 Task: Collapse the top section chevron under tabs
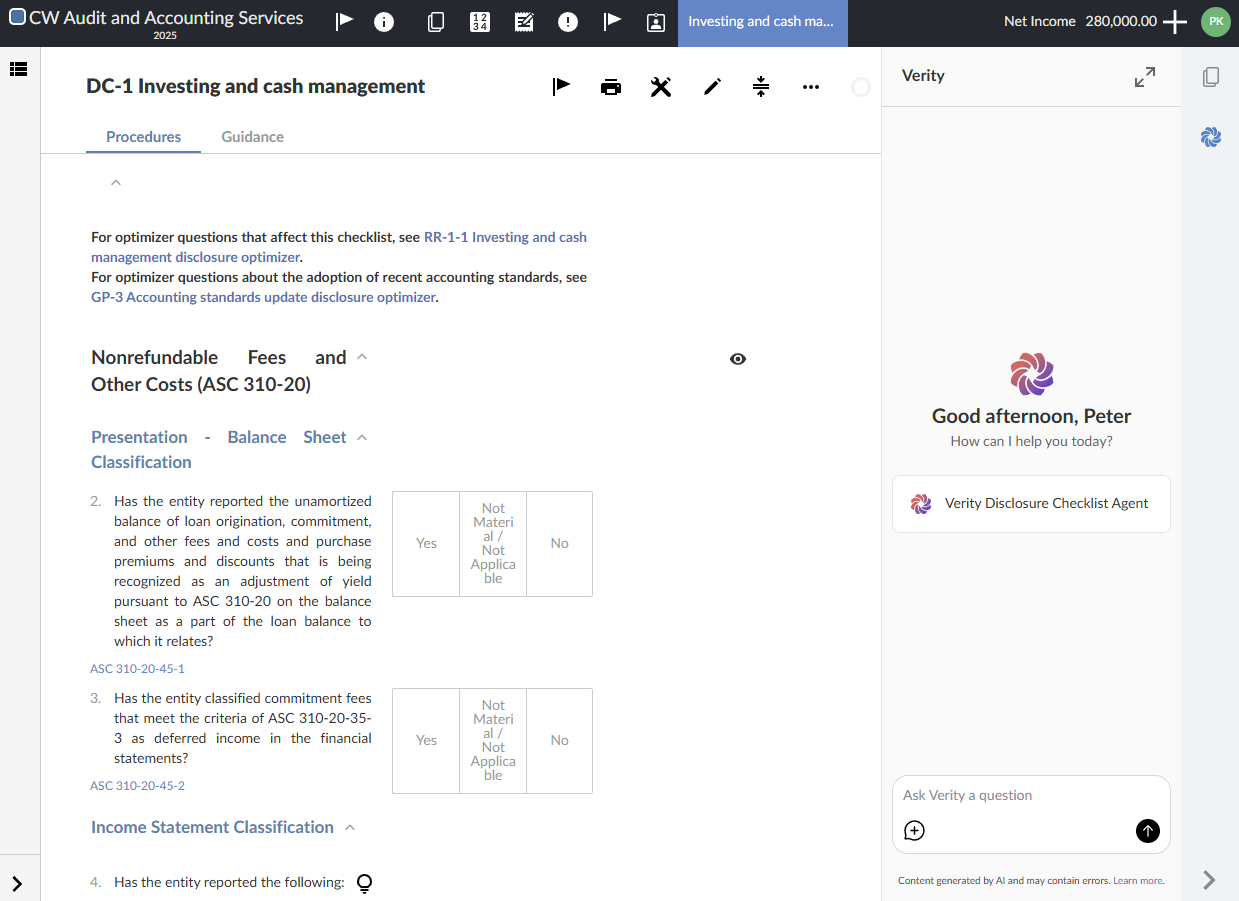click(116, 182)
